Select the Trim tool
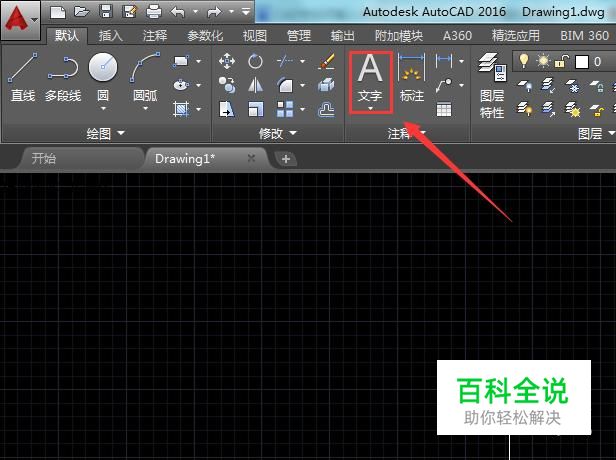Viewport: 616px width, 460px height. pos(285,61)
